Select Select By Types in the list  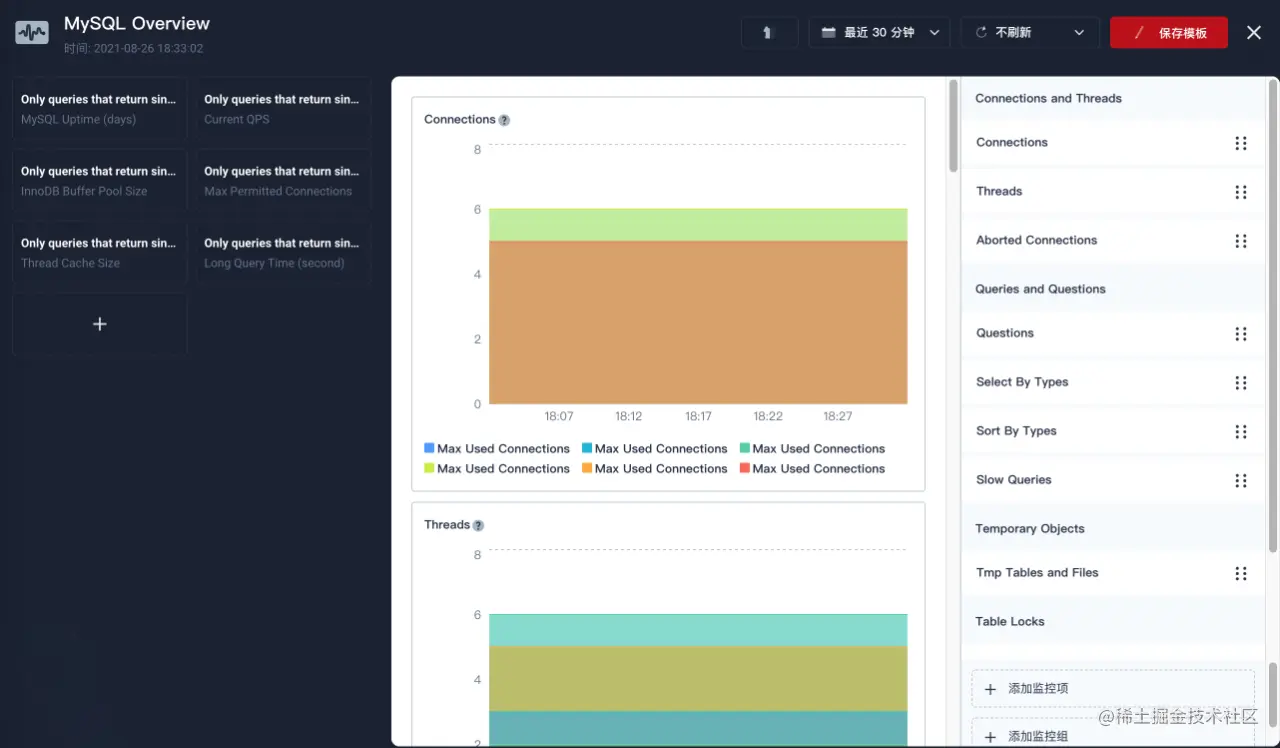pos(1113,382)
